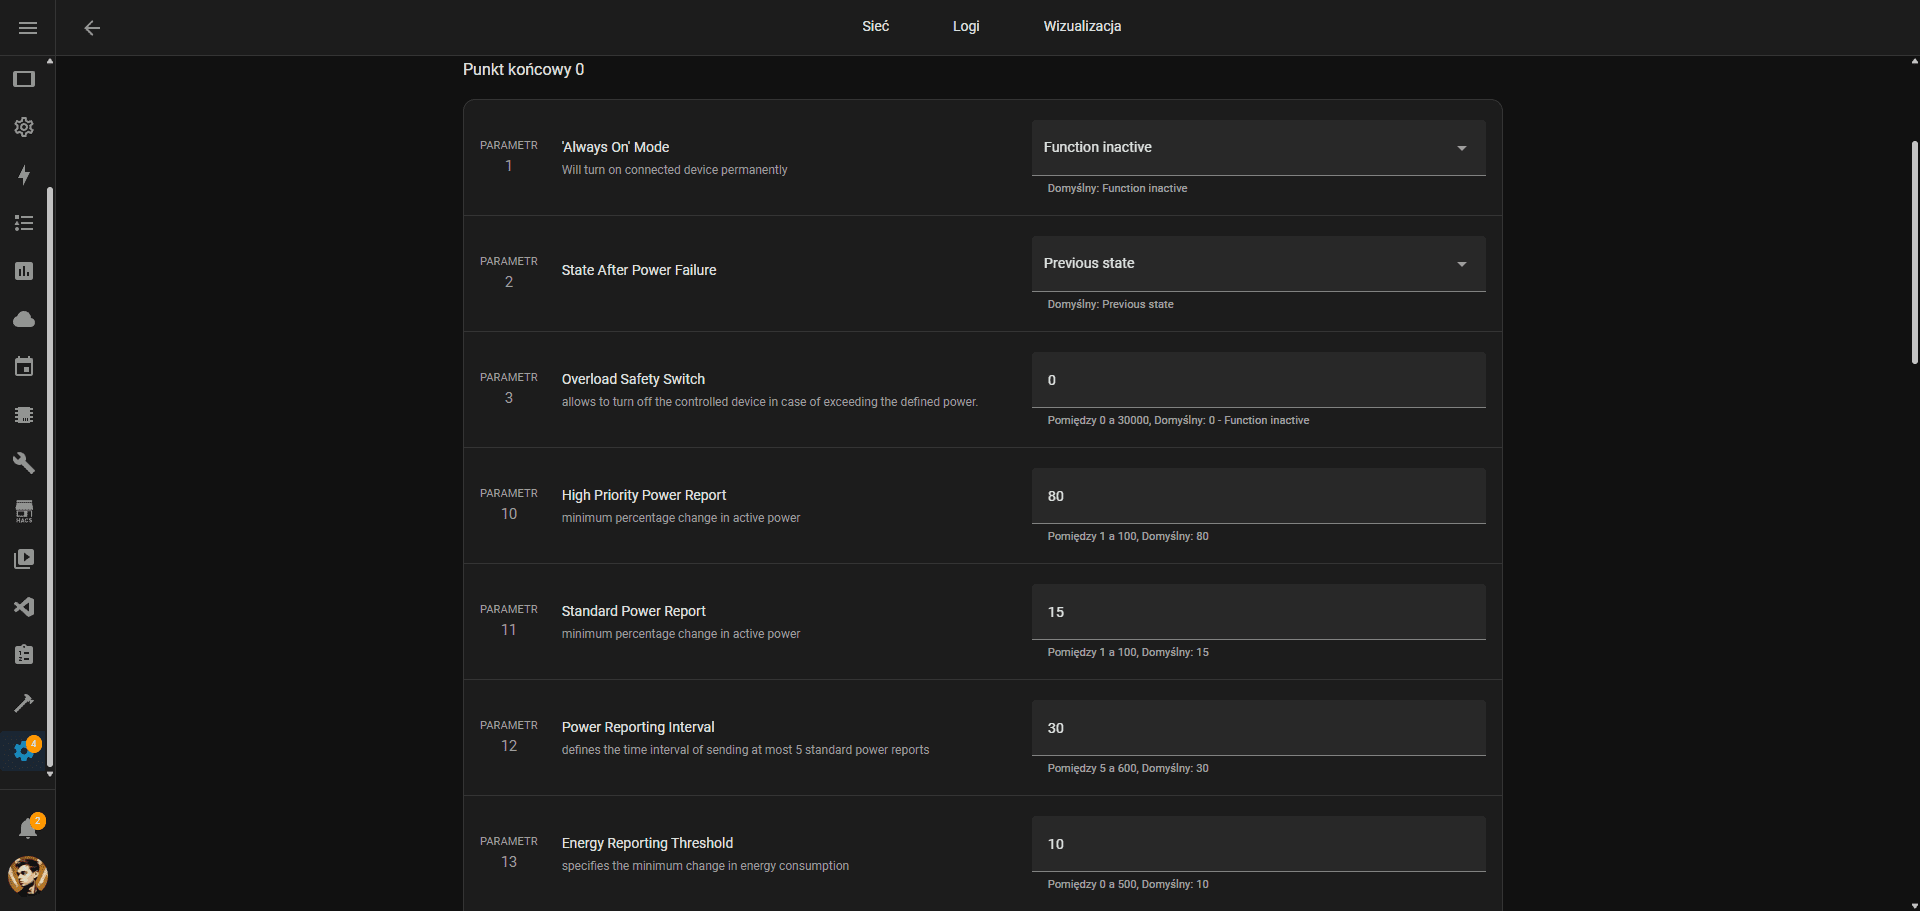Click the back arrow button
Viewport: 1920px width, 911px height.
click(92, 28)
